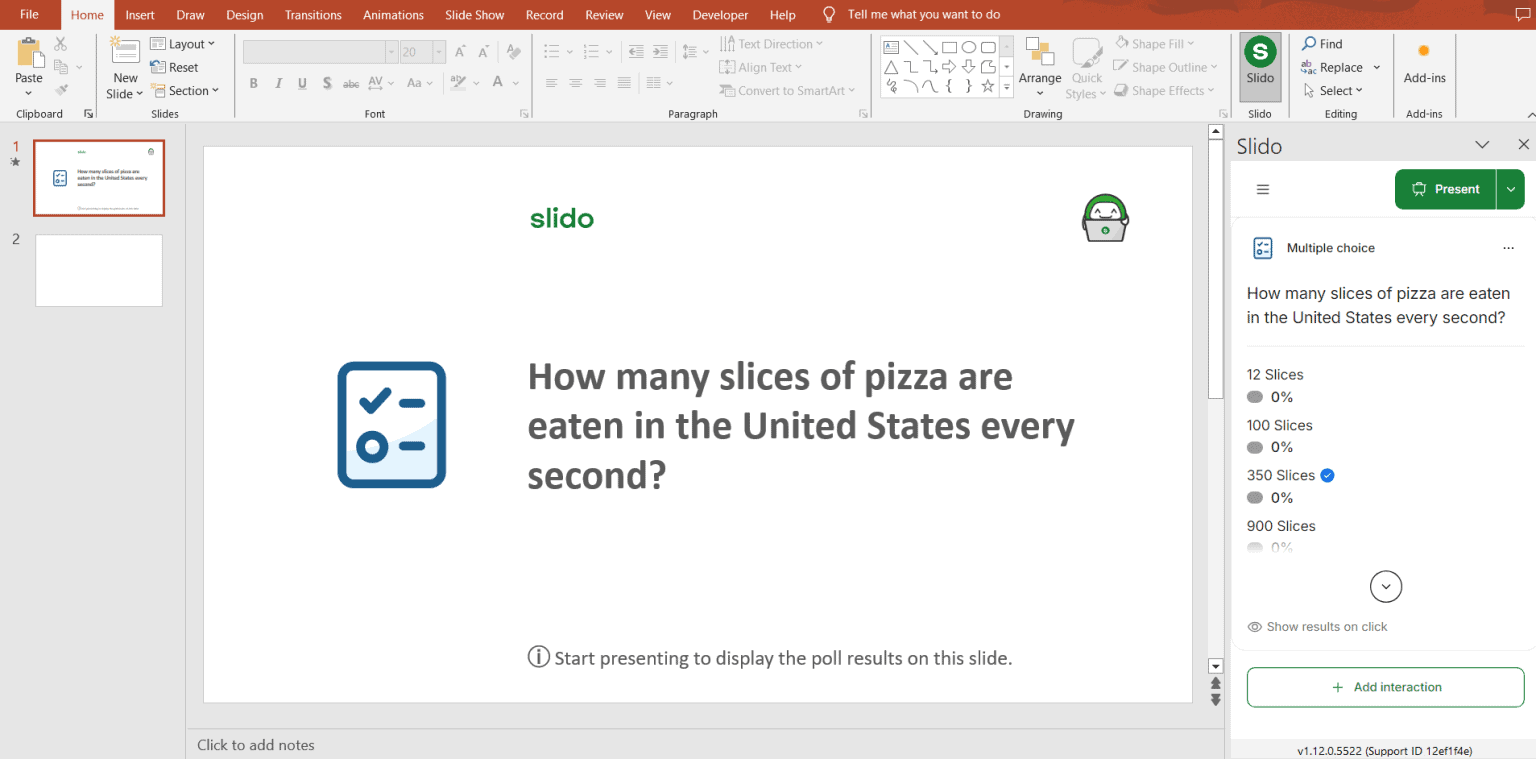Open the Shape Fill tool

(x=1154, y=43)
